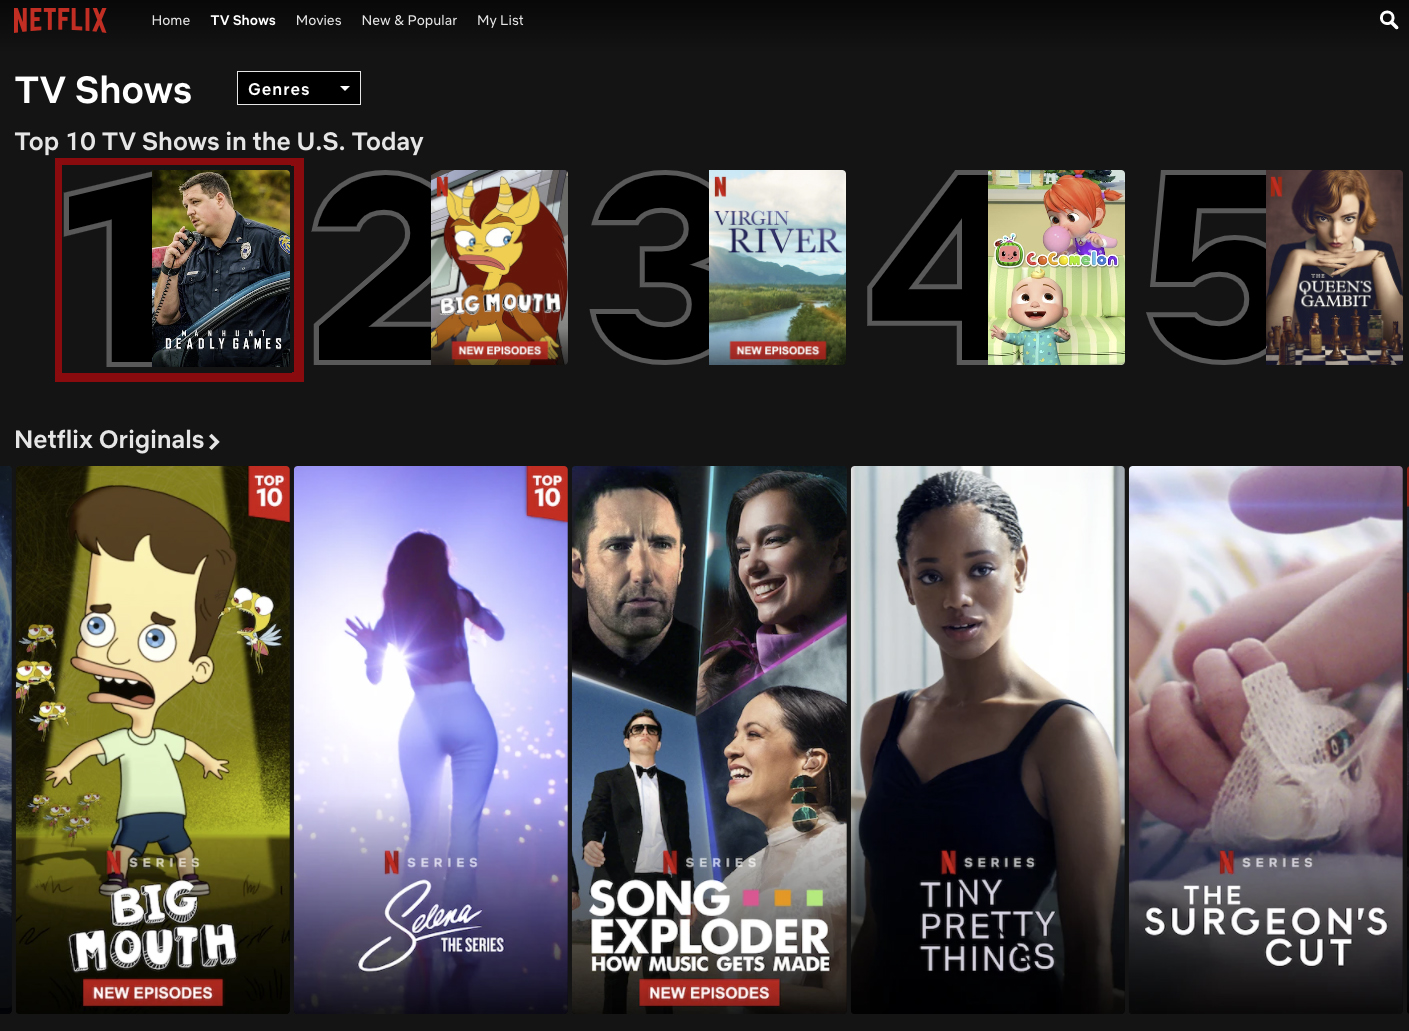This screenshot has width=1409, height=1031.
Task: Click the TV Shows page title
Action: (x=103, y=90)
